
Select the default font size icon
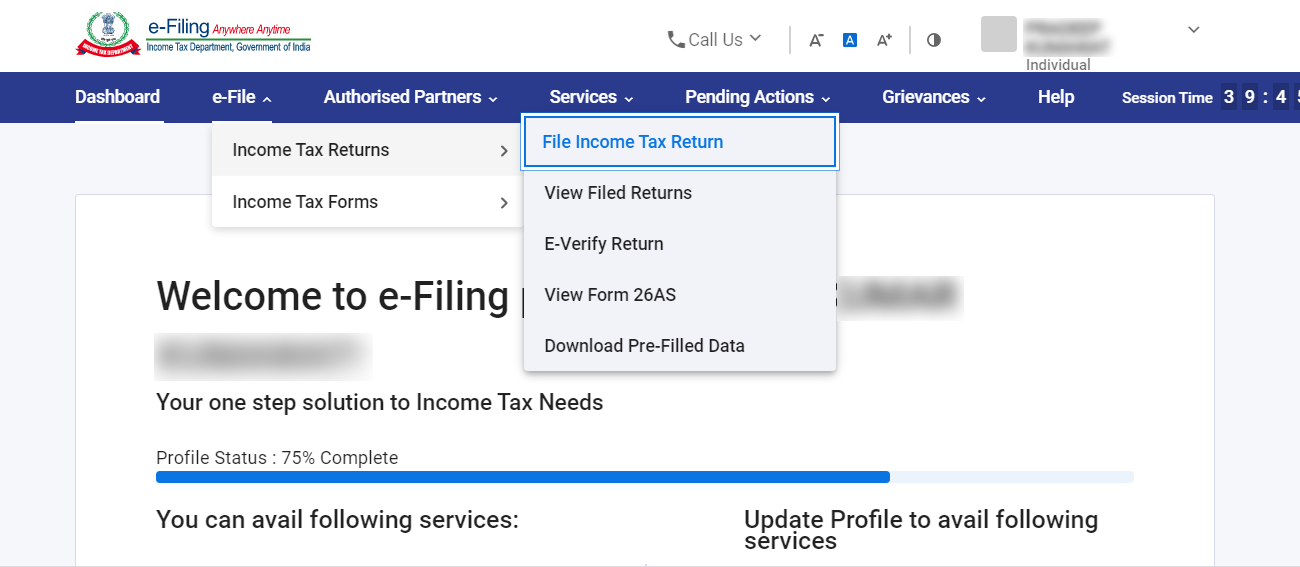[x=850, y=40]
